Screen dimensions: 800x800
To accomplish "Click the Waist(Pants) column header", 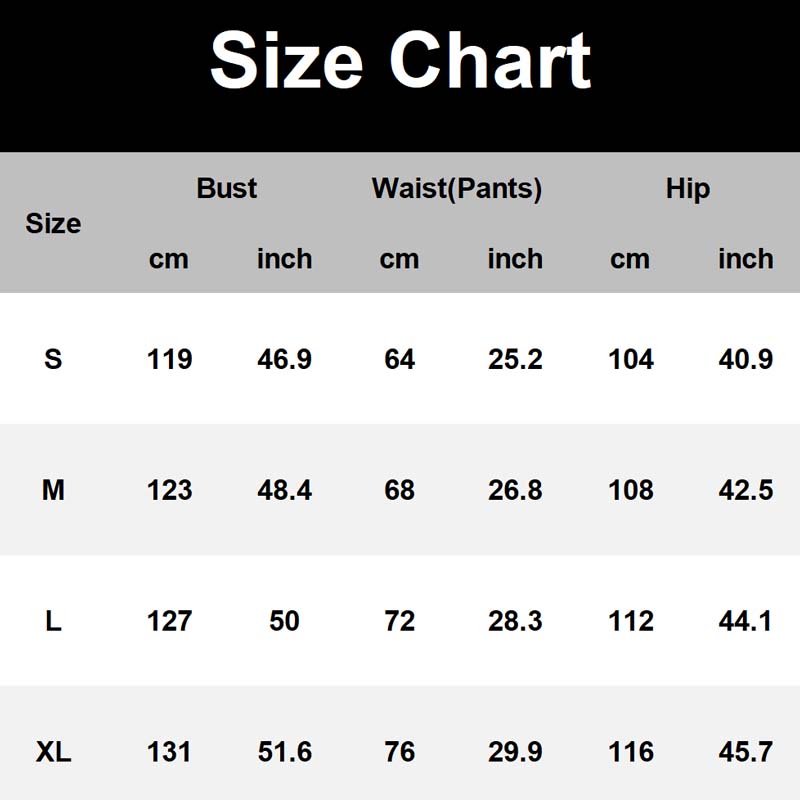I will click(457, 188).
